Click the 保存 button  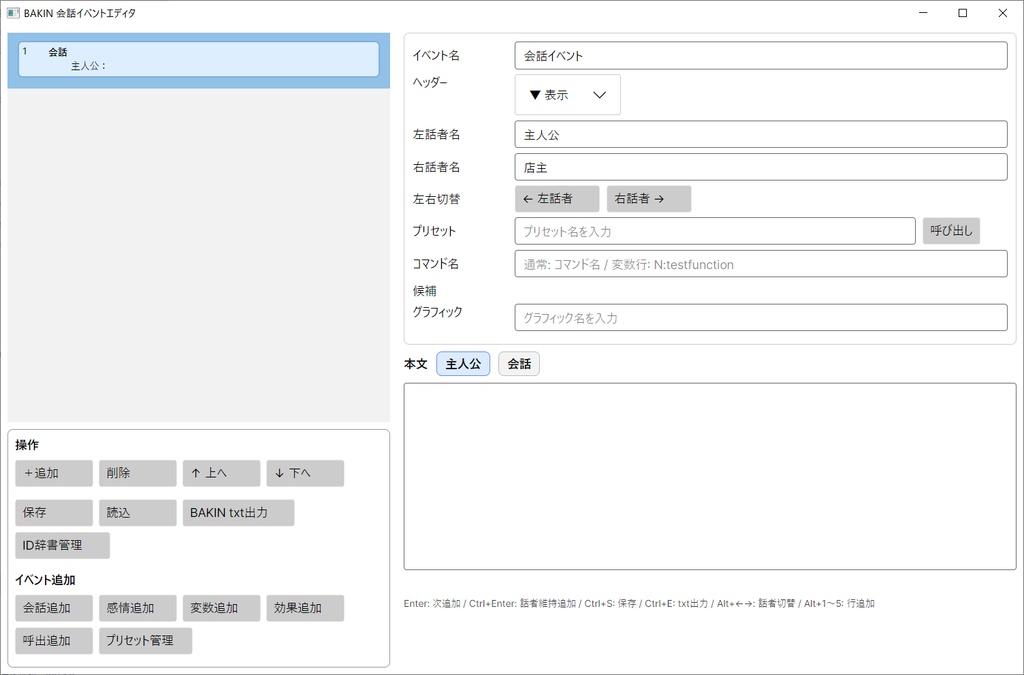coord(54,512)
